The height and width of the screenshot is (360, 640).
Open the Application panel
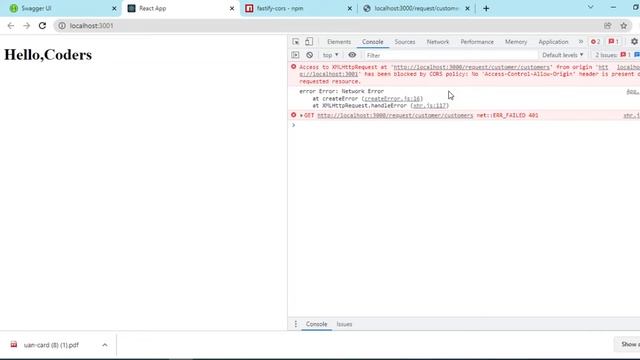pos(553,42)
